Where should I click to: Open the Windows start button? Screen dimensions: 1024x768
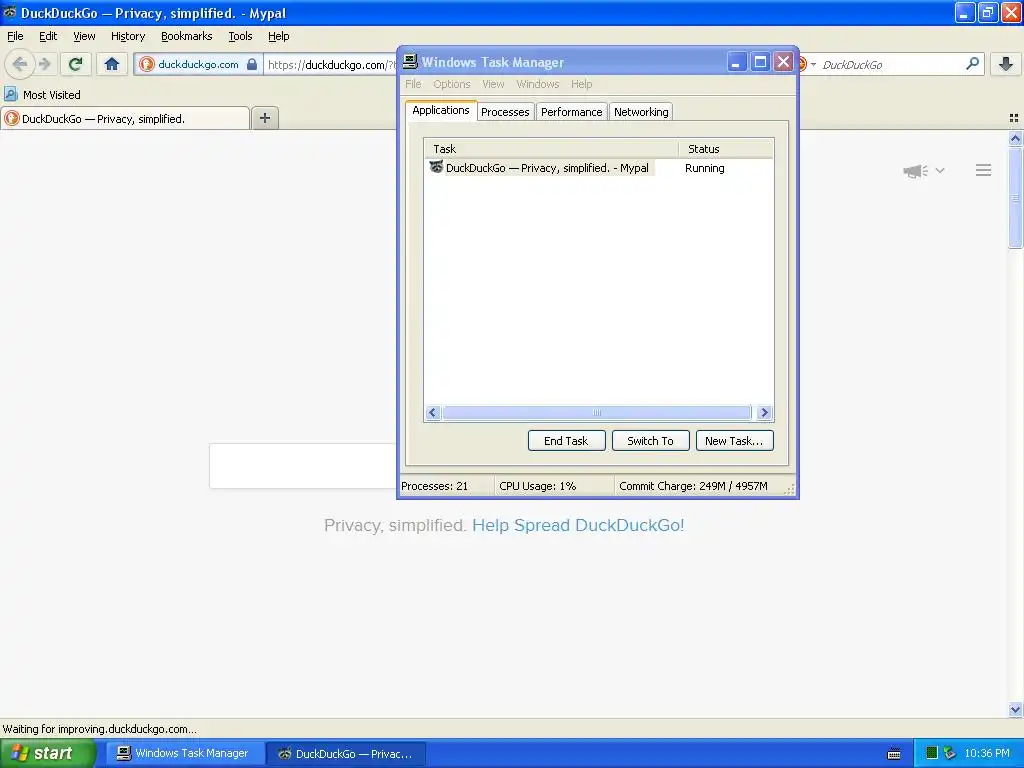point(48,753)
